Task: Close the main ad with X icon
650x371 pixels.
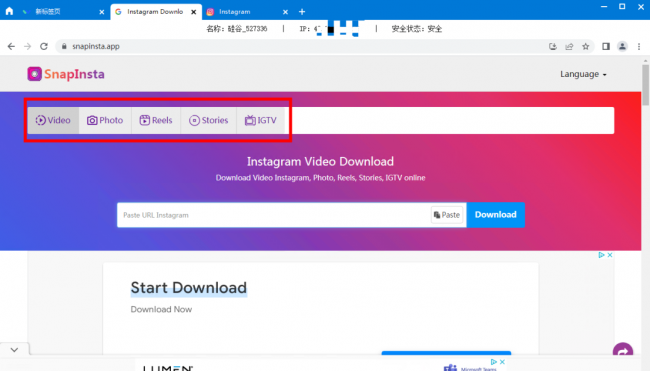Action: (610, 255)
